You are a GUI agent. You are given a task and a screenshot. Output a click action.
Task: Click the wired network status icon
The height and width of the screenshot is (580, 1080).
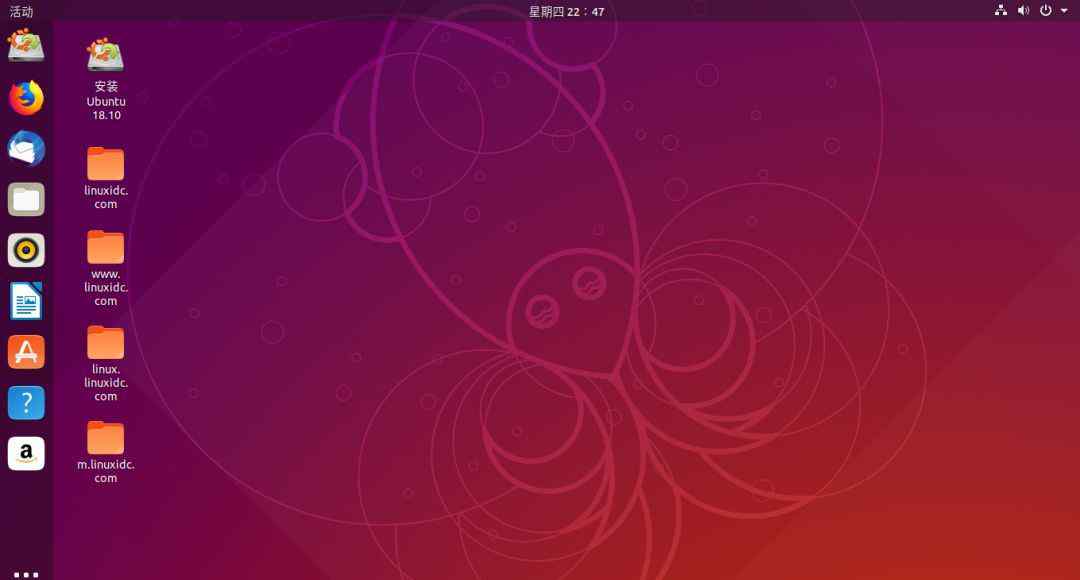pos(1001,11)
